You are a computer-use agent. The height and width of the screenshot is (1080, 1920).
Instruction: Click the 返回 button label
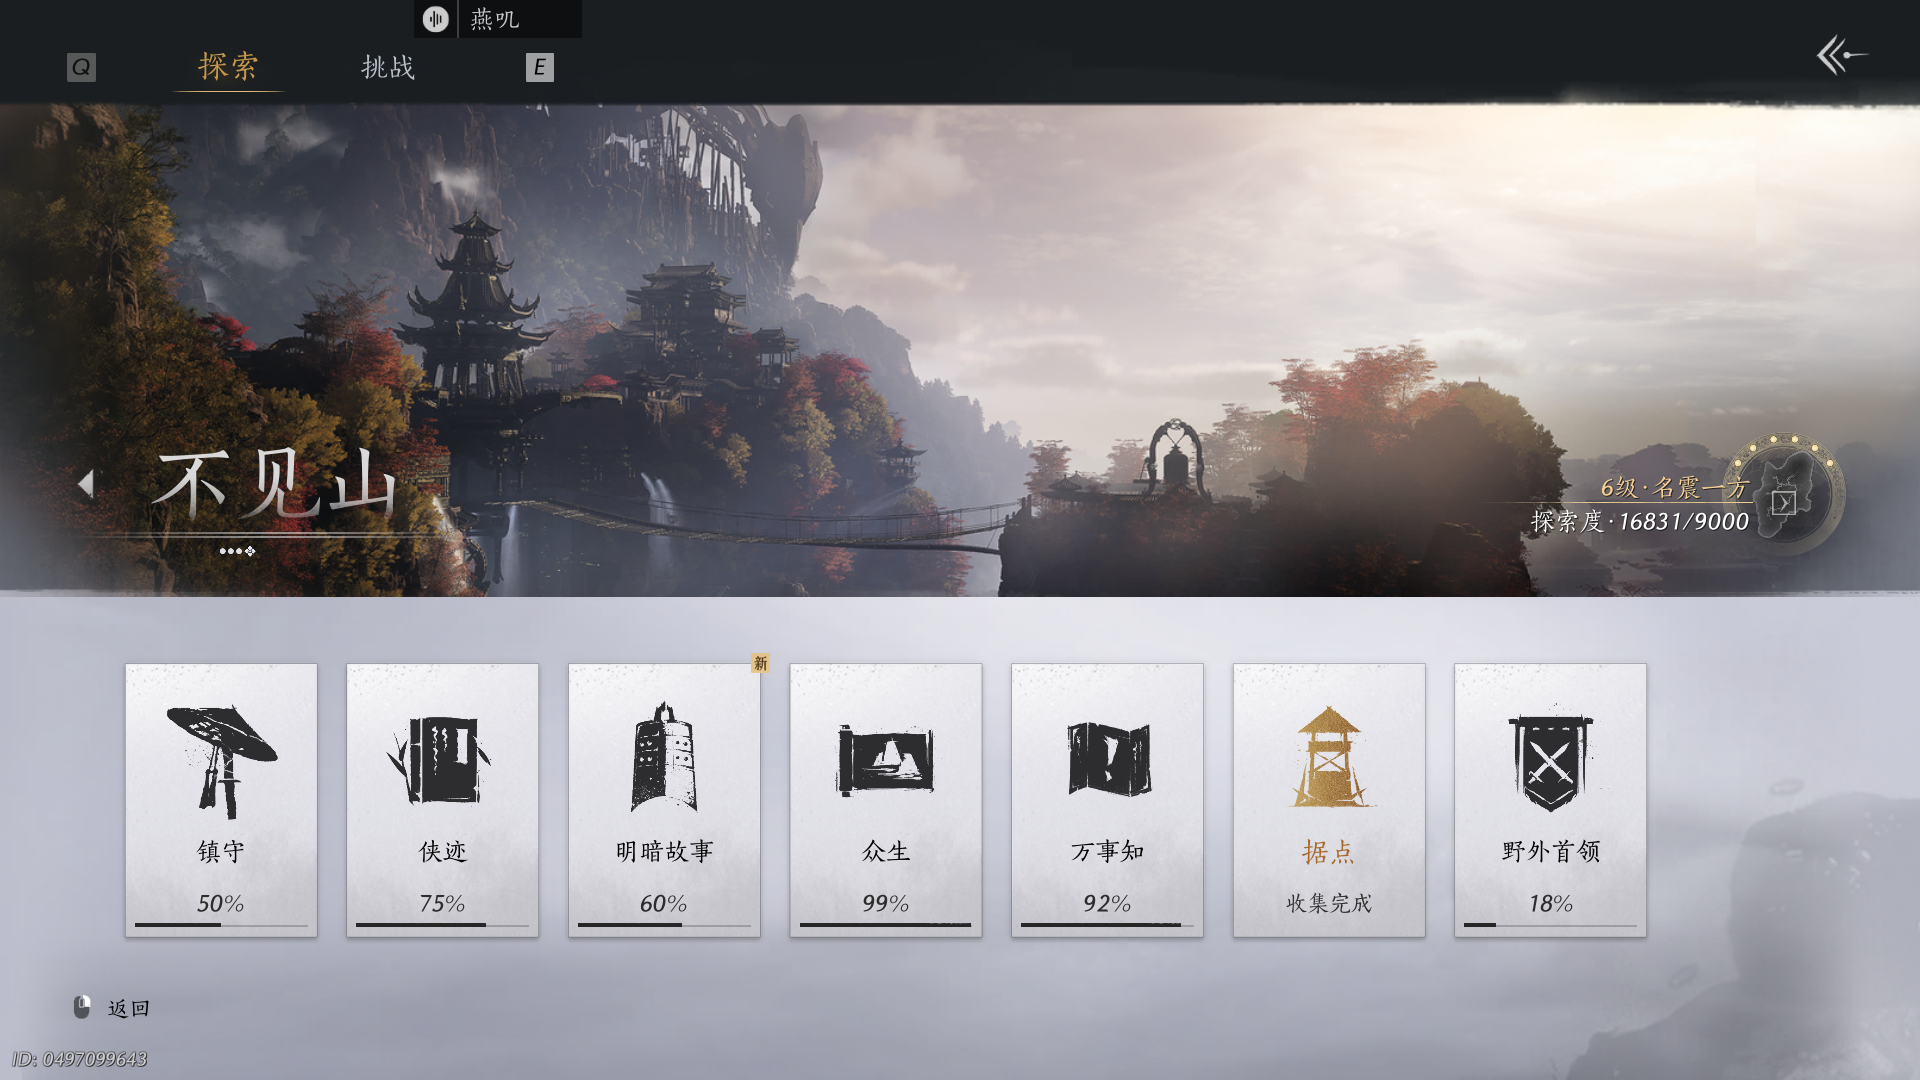point(129,1008)
